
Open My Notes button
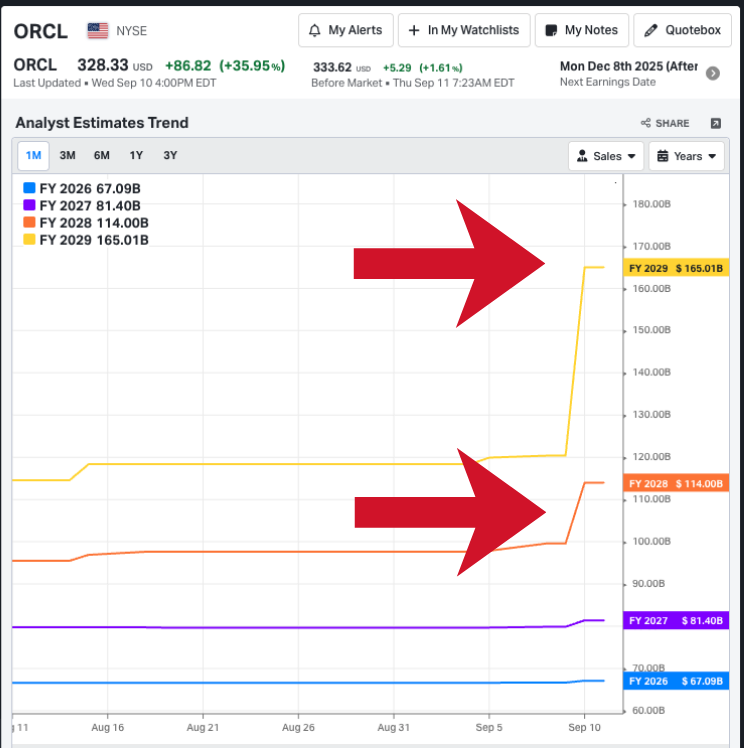point(582,30)
